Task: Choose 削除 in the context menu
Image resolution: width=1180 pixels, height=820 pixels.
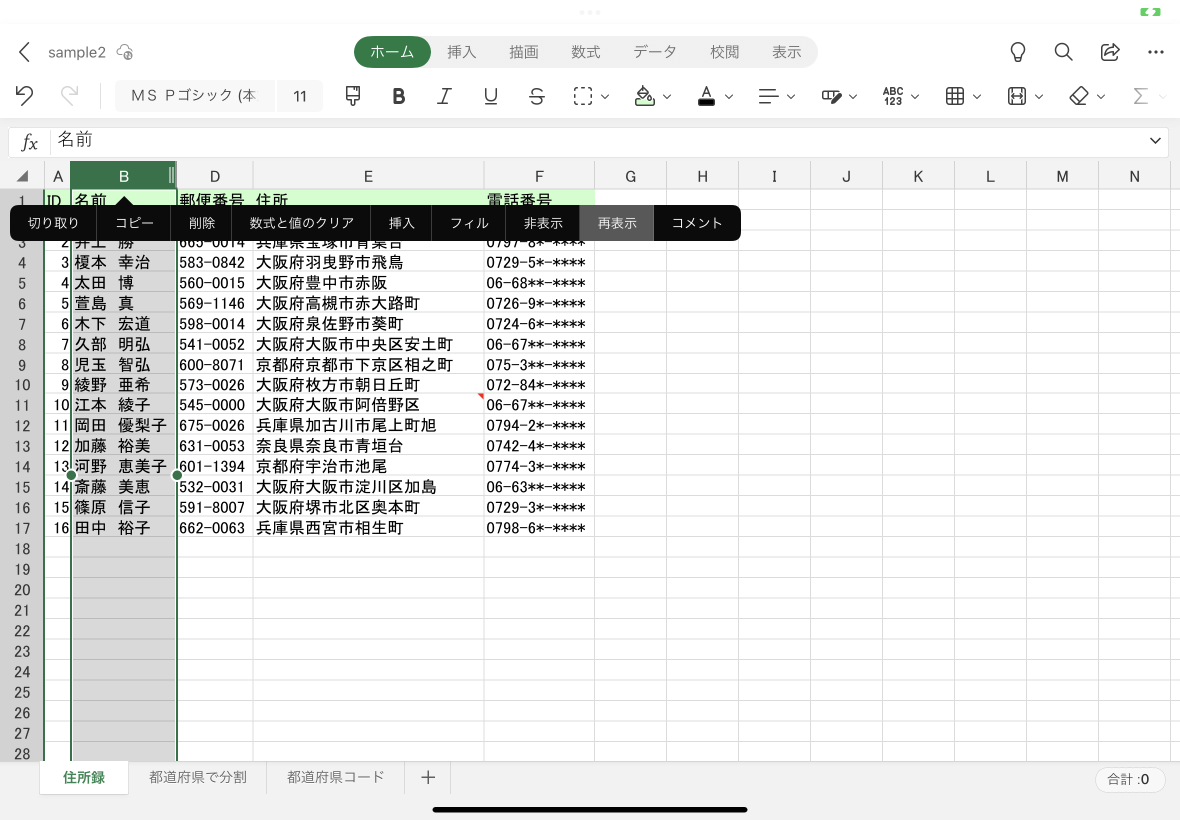Action: [202, 223]
